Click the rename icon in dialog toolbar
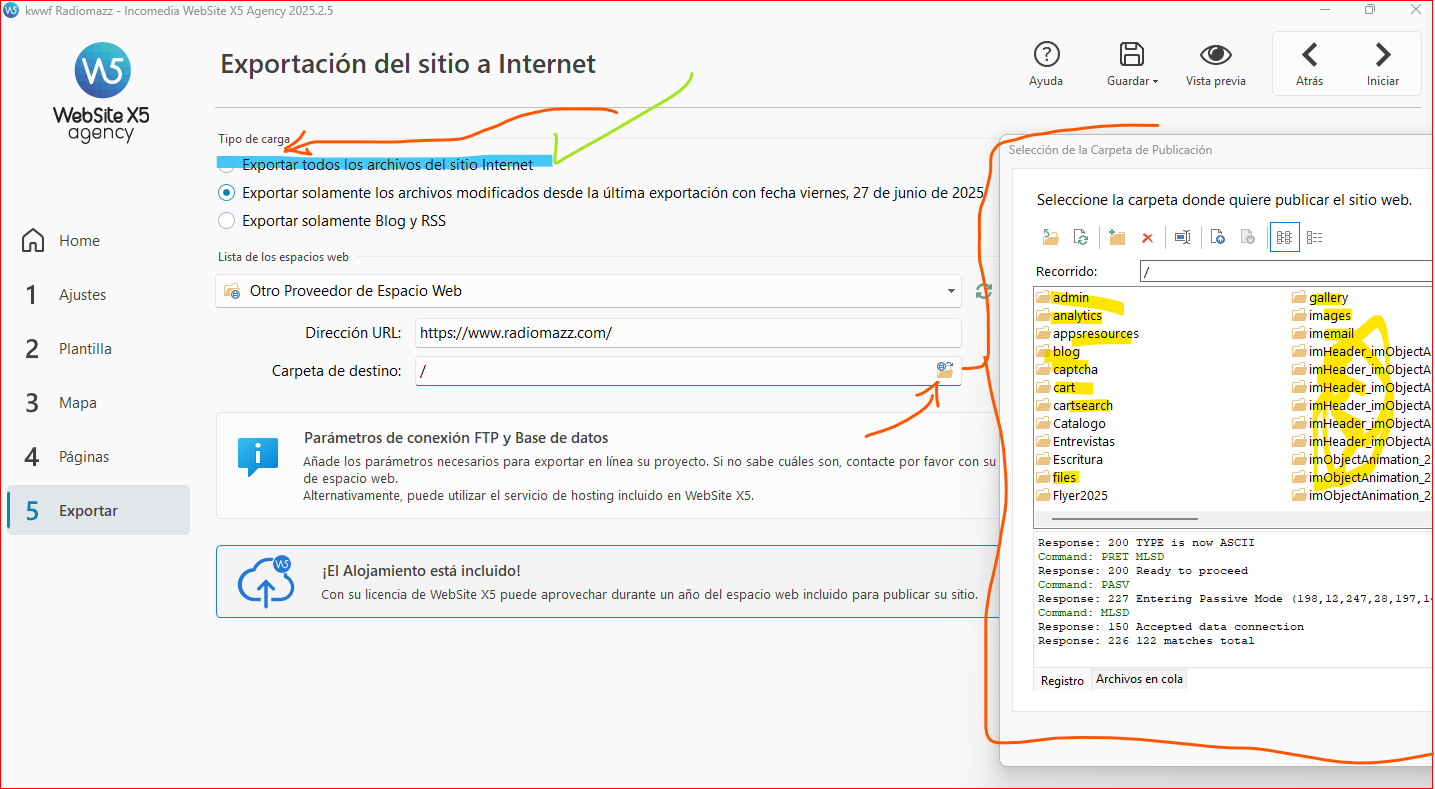The height and width of the screenshot is (789, 1435). (x=1183, y=237)
